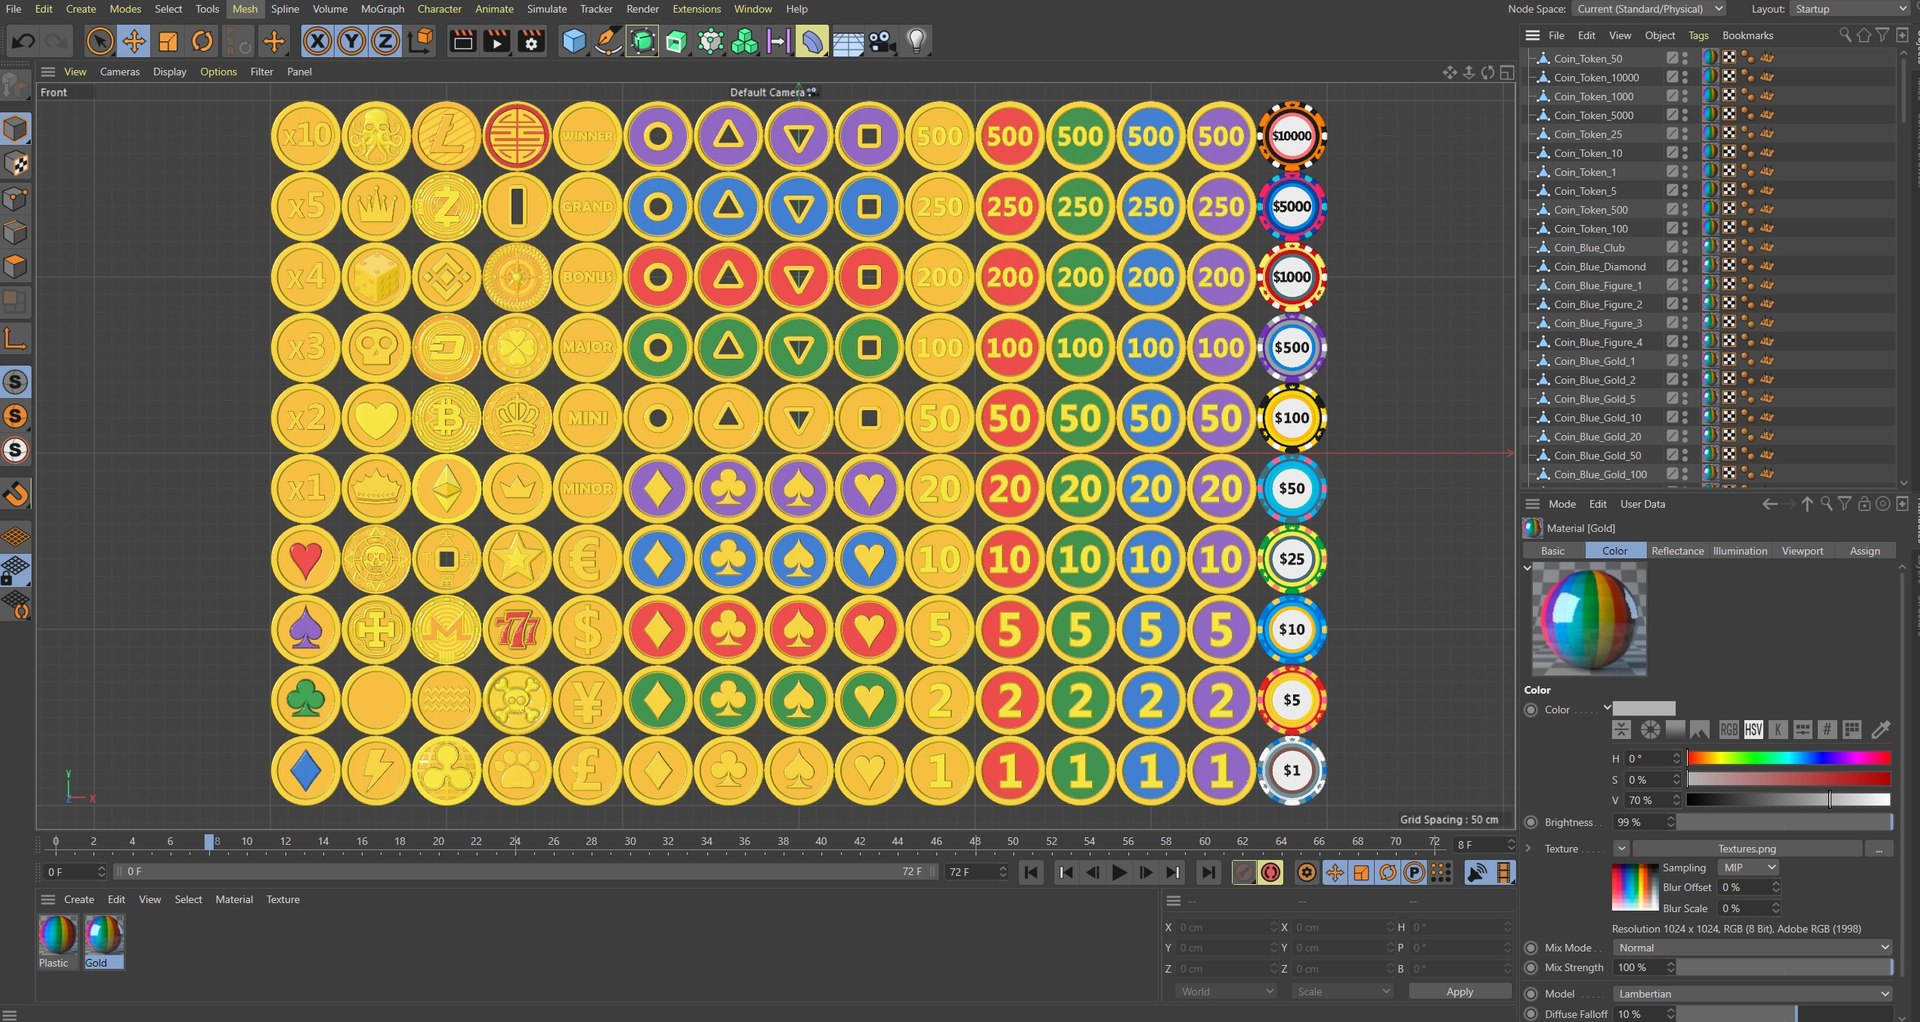
Task: Toggle animation radio for Color parameter
Action: (1531, 710)
